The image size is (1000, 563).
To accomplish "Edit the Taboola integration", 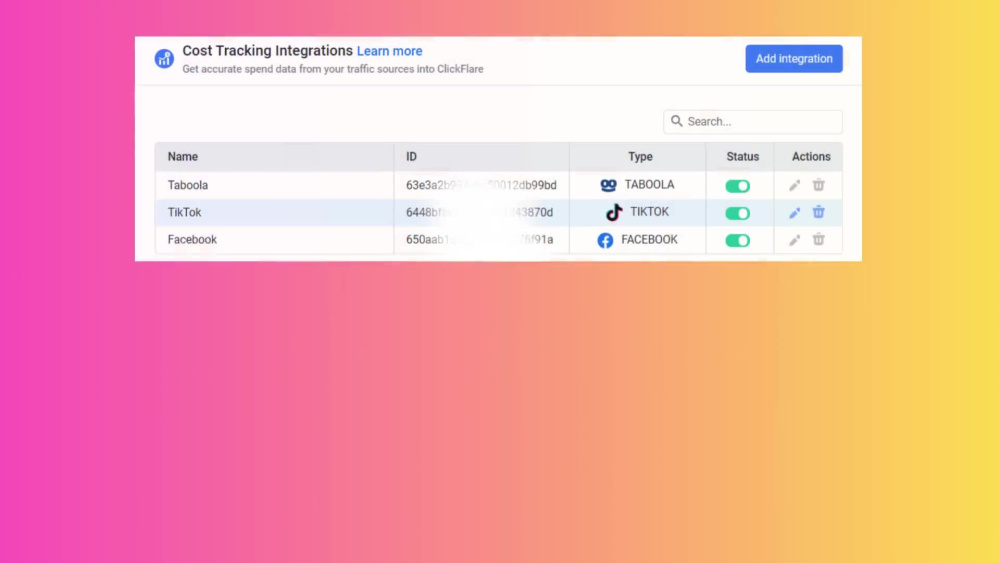I will (794, 186).
